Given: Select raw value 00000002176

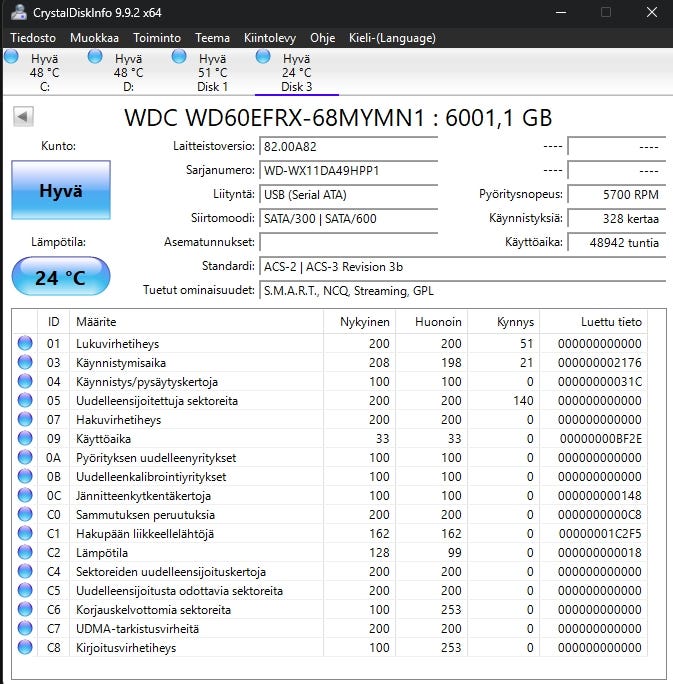Looking at the screenshot, I should click(600, 363).
